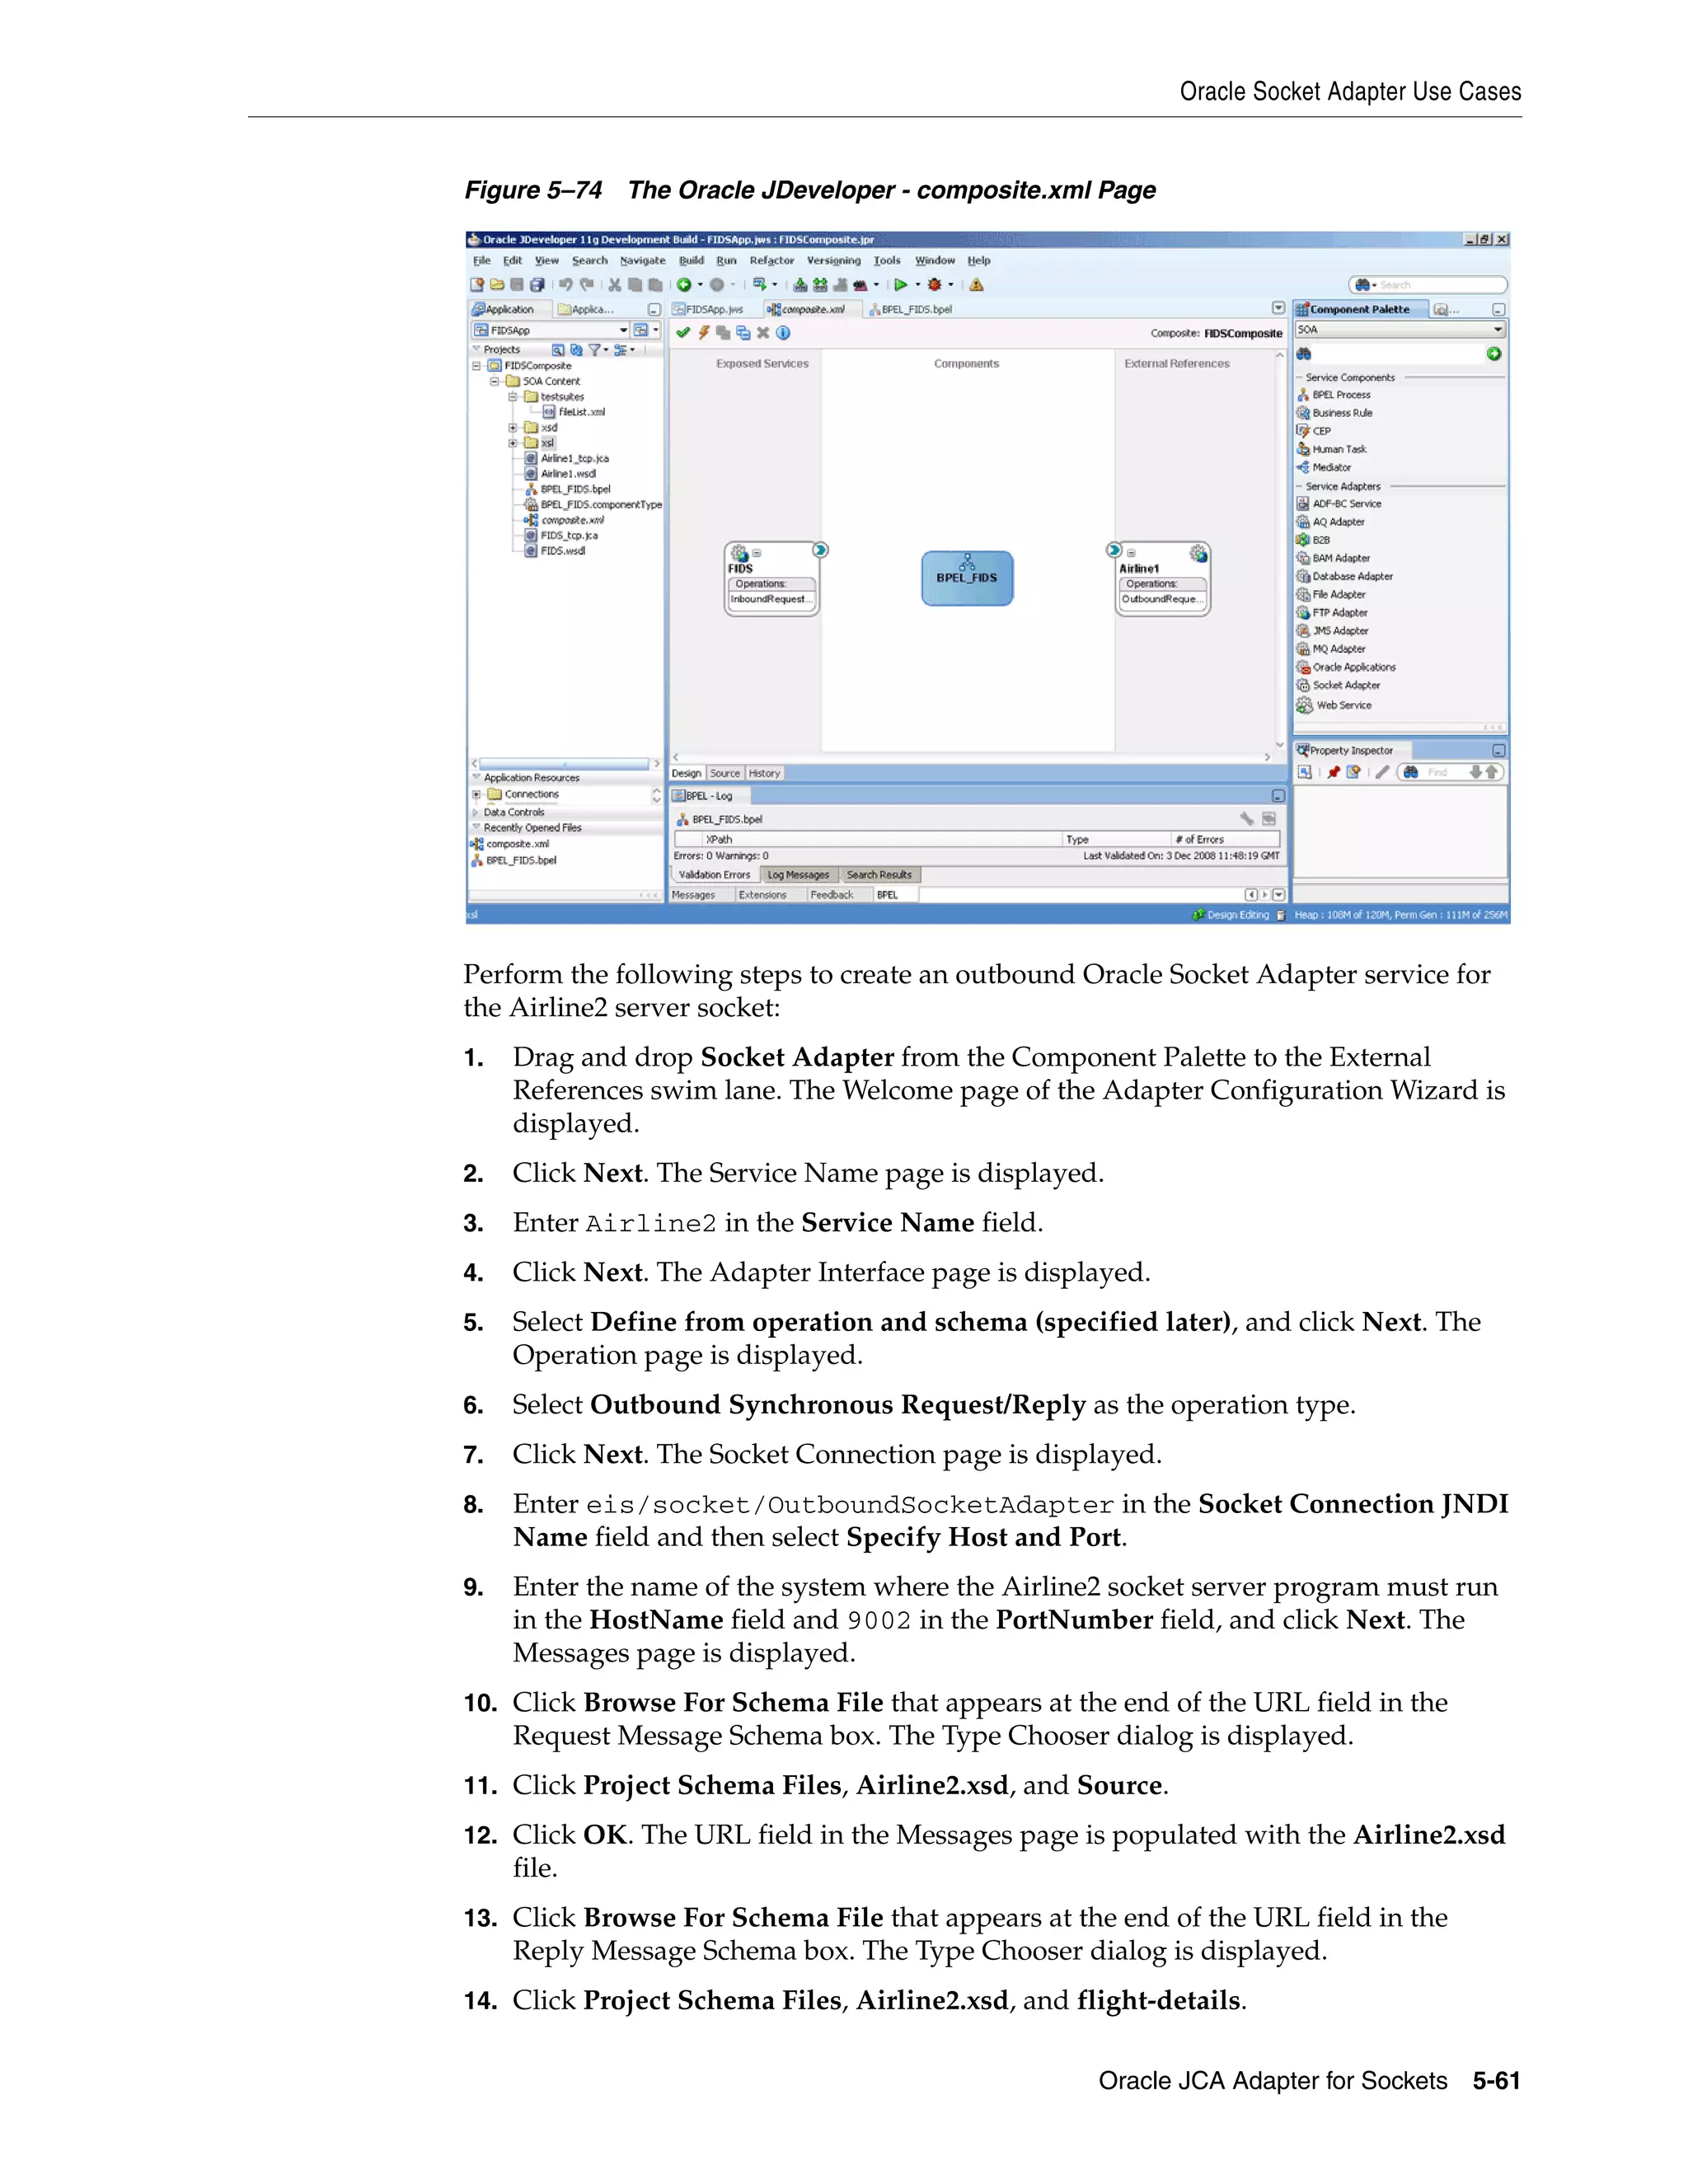Select Web Service in Component Palette
The width and height of the screenshot is (1688, 2184).
coord(1334,706)
